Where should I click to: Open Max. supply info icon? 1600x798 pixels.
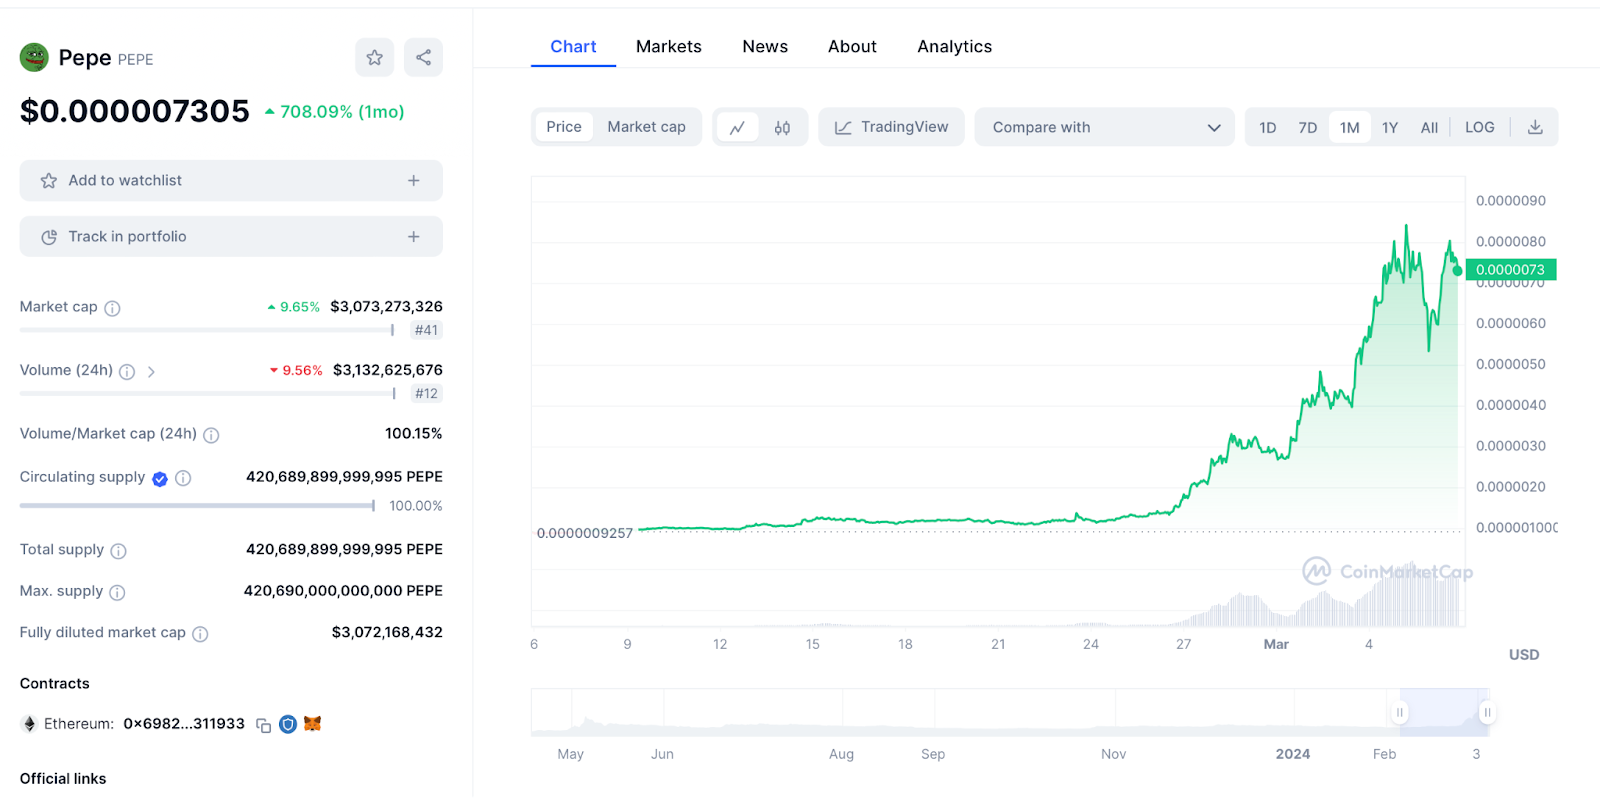point(117,593)
